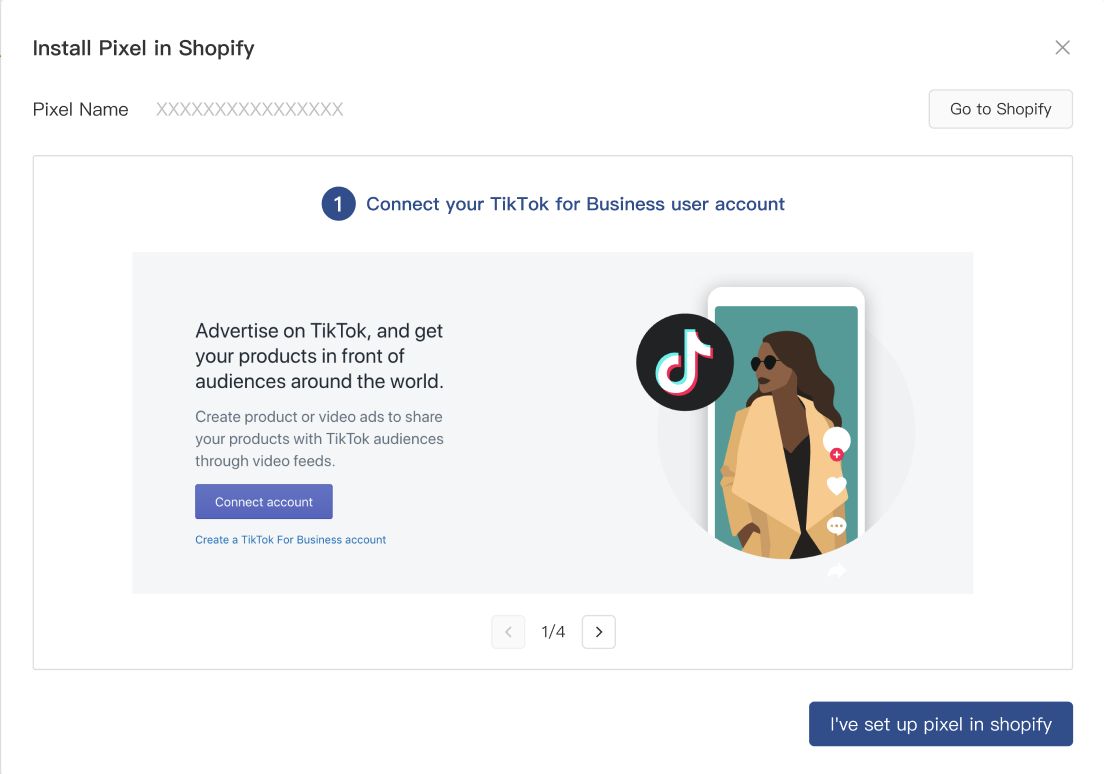Advance the carousel with the next arrow
Viewport: 1104px width, 774px height.
598,631
